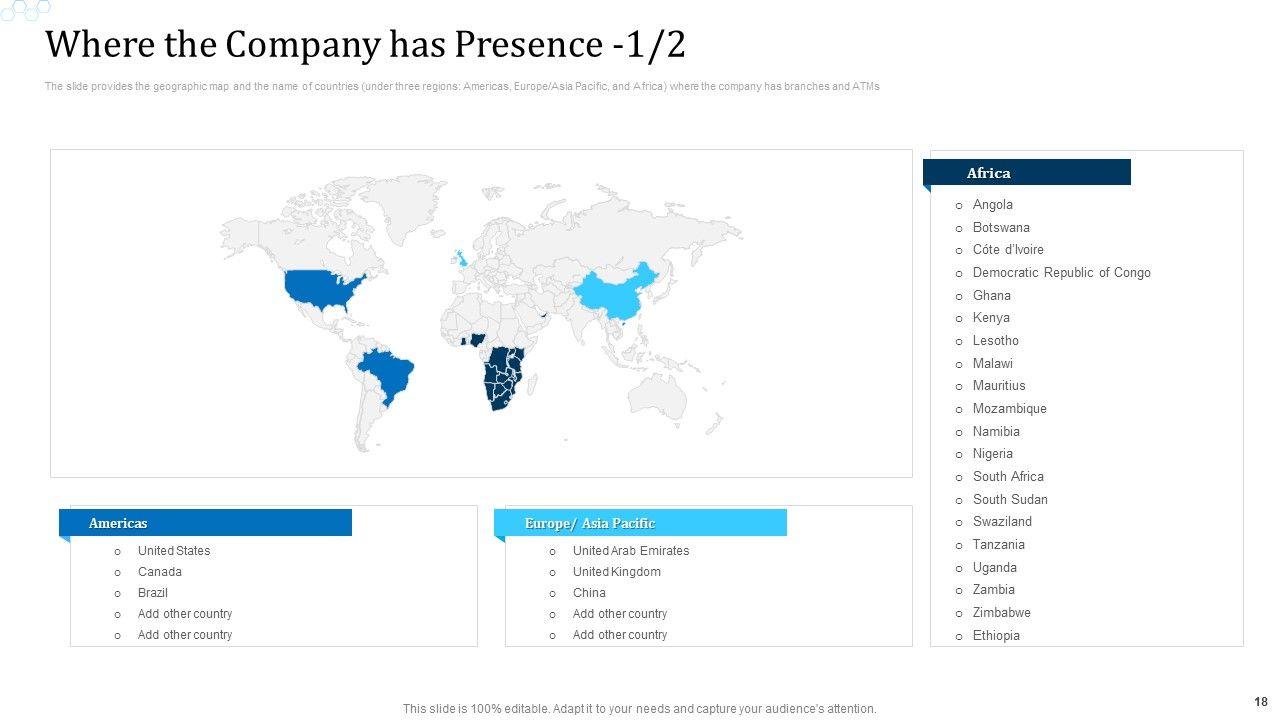Image resolution: width=1280 pixels, height=720 pixels.
Task: Click Canada in the Americas list
Action: [x=160, y=572]
